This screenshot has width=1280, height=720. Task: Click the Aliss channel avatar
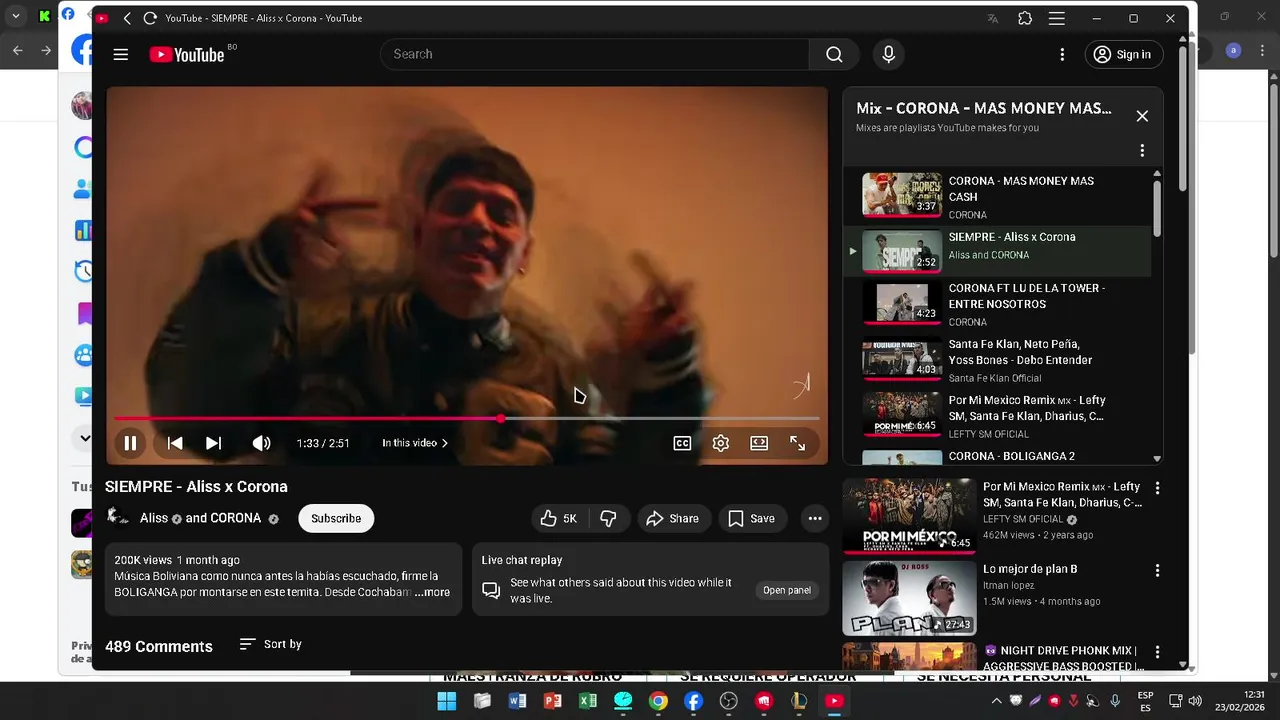pos(118,518)
